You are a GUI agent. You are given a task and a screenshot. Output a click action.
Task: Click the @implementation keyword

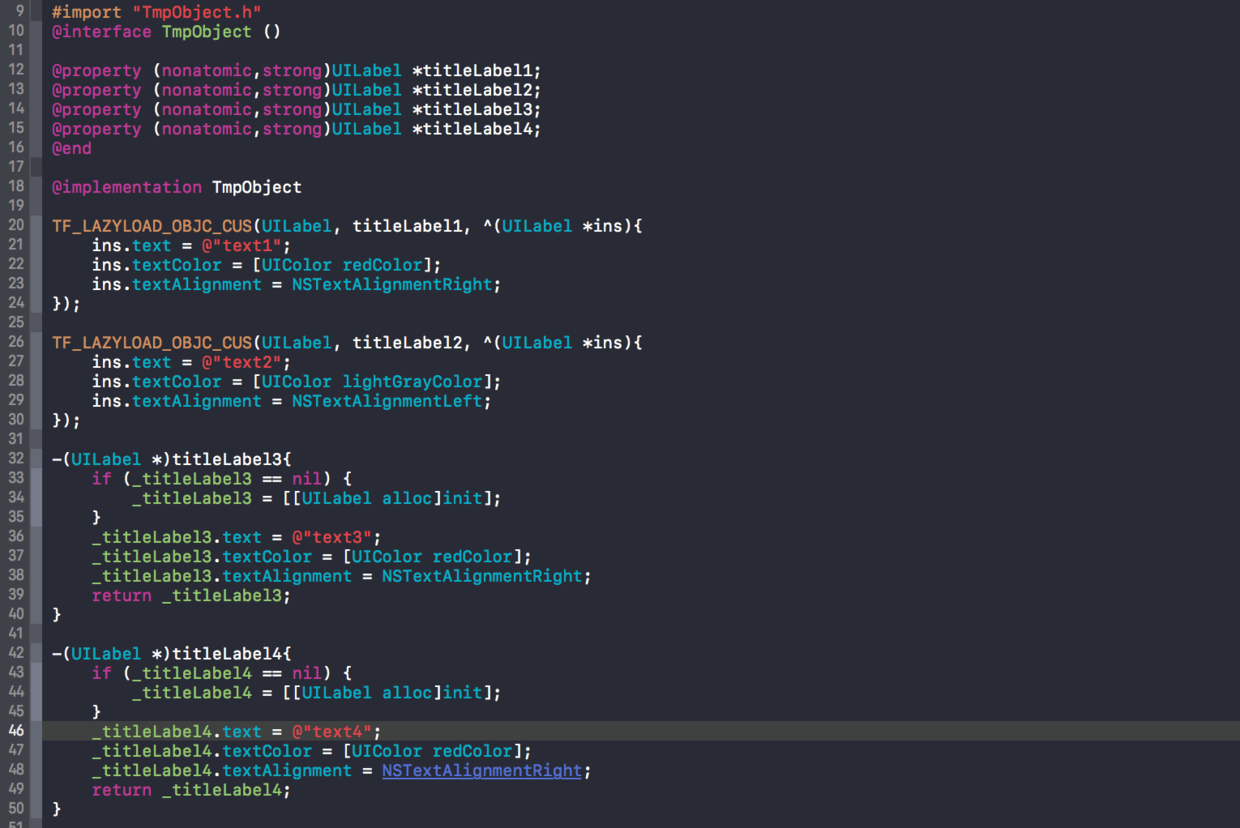[x=126, y=187]
